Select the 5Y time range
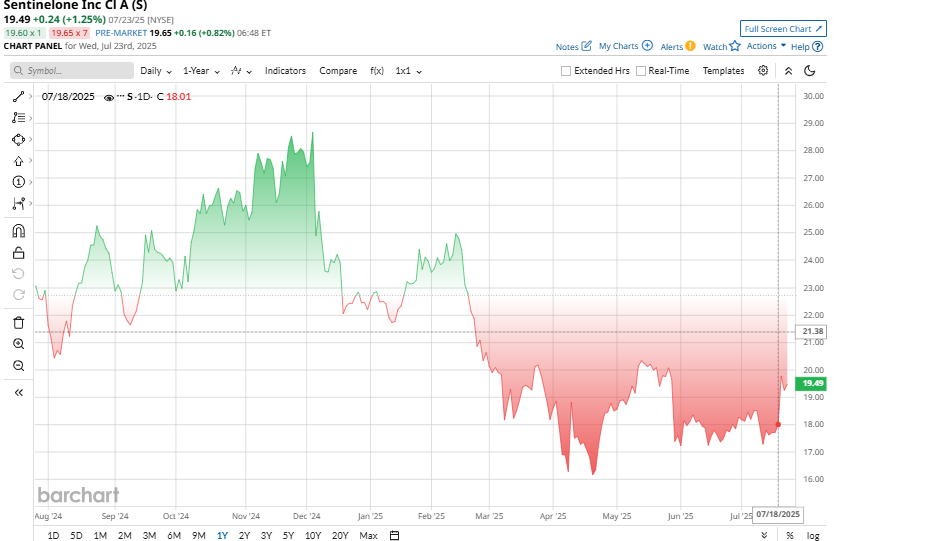This screenshot has height=541, width=928. click(288, 535)
